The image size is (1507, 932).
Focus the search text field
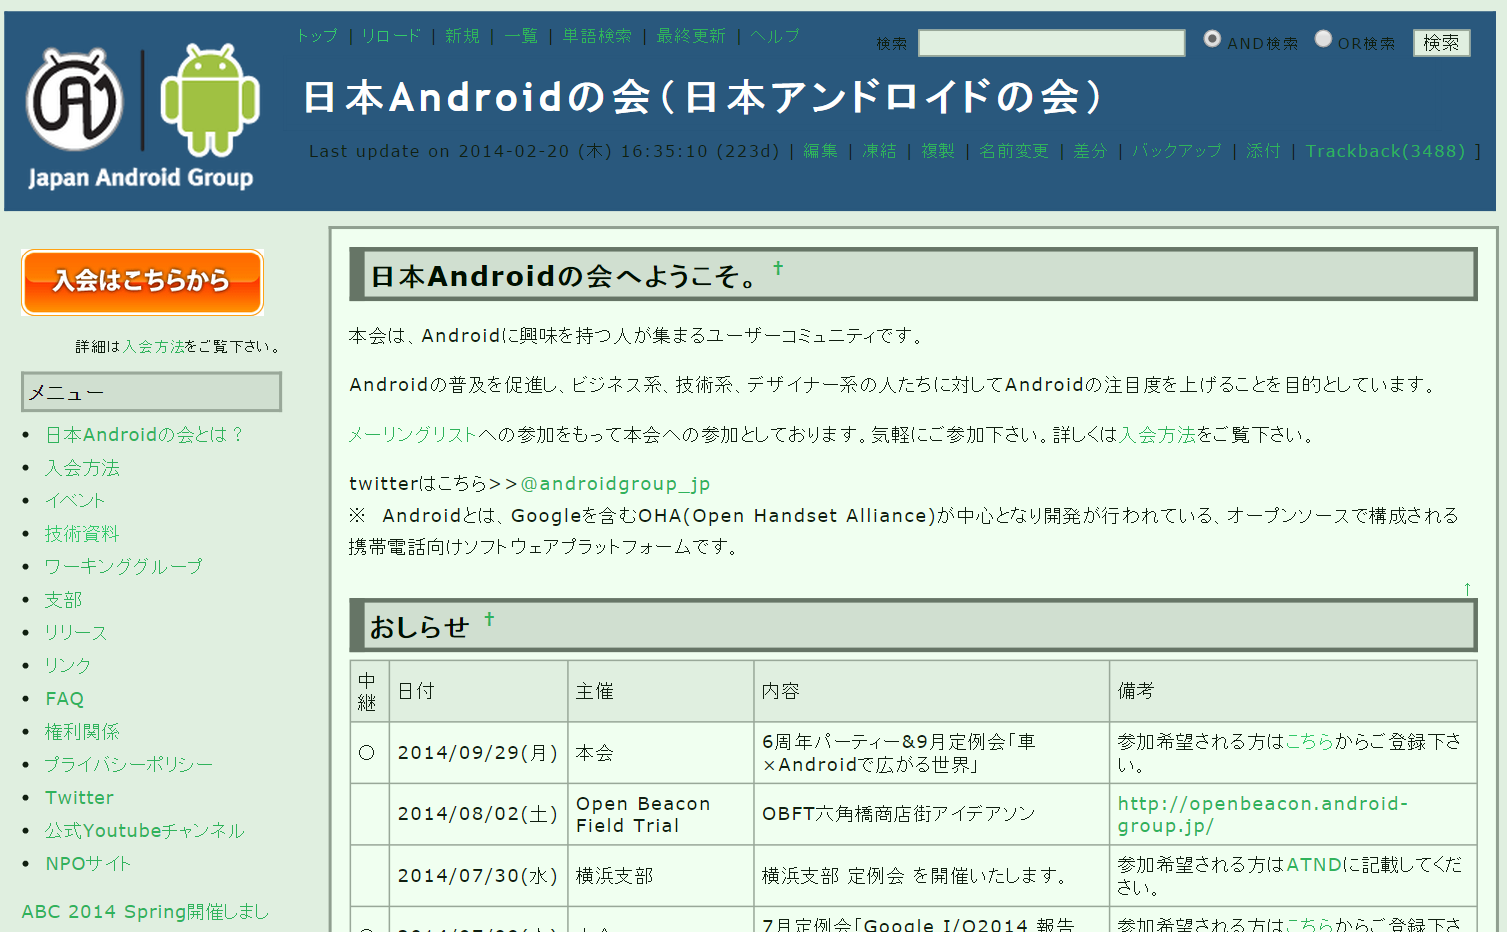(1051, 43)
